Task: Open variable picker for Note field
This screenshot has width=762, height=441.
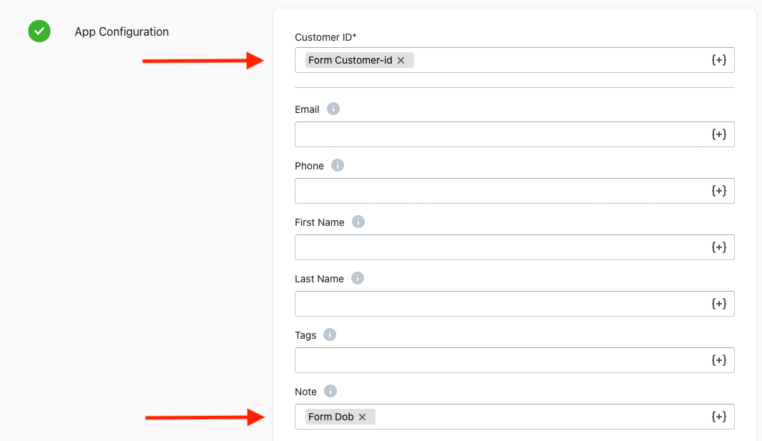Action: pos(719,416)
